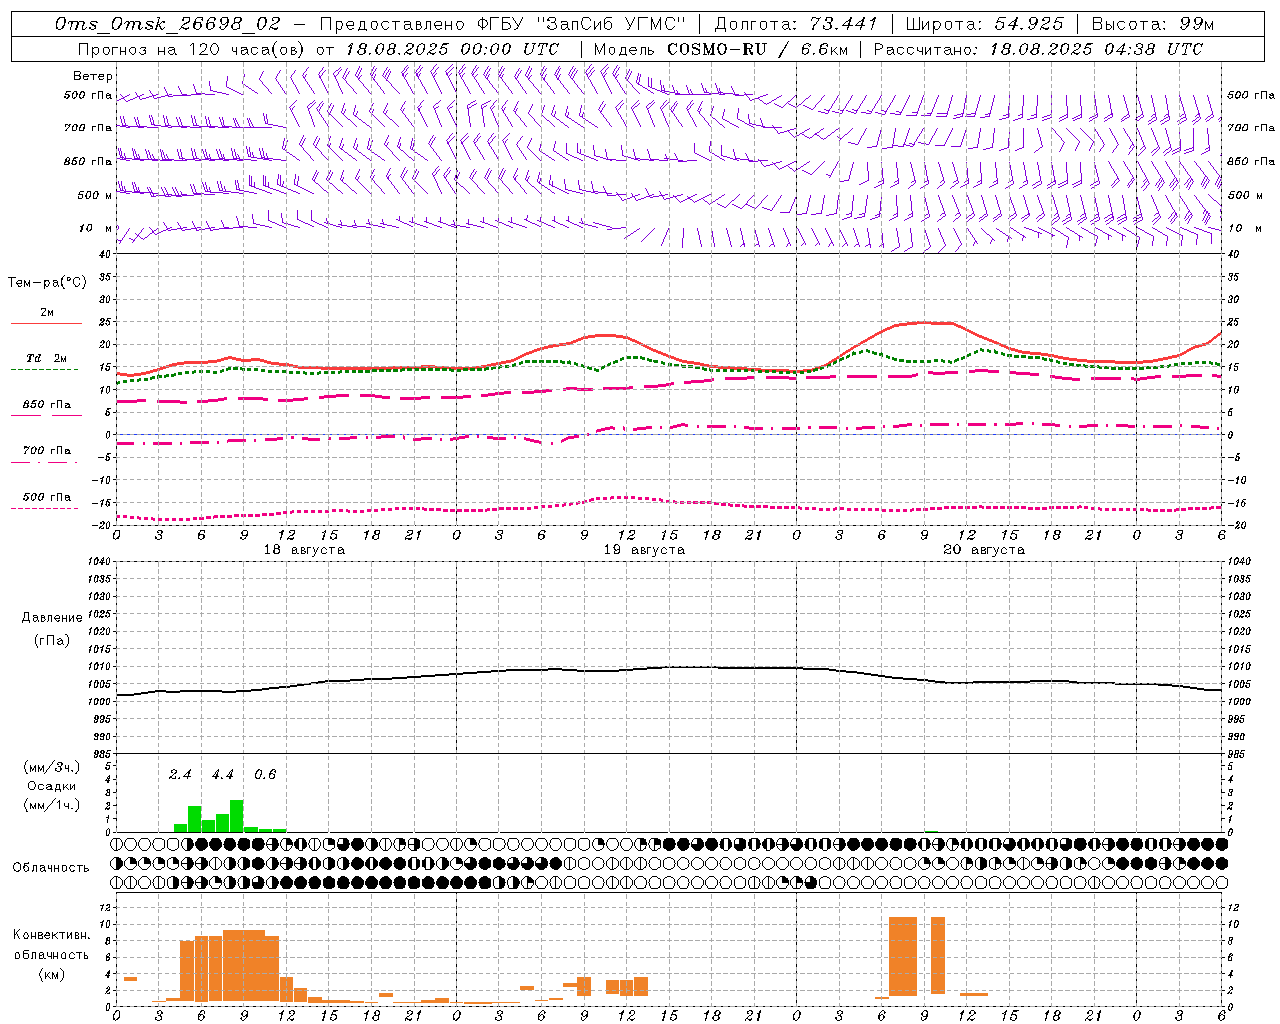This screenshot has width=1280, height=1024.
Task: Click the 2м temperature legend label
Action: pyautogui.click(x=47, y=312)
